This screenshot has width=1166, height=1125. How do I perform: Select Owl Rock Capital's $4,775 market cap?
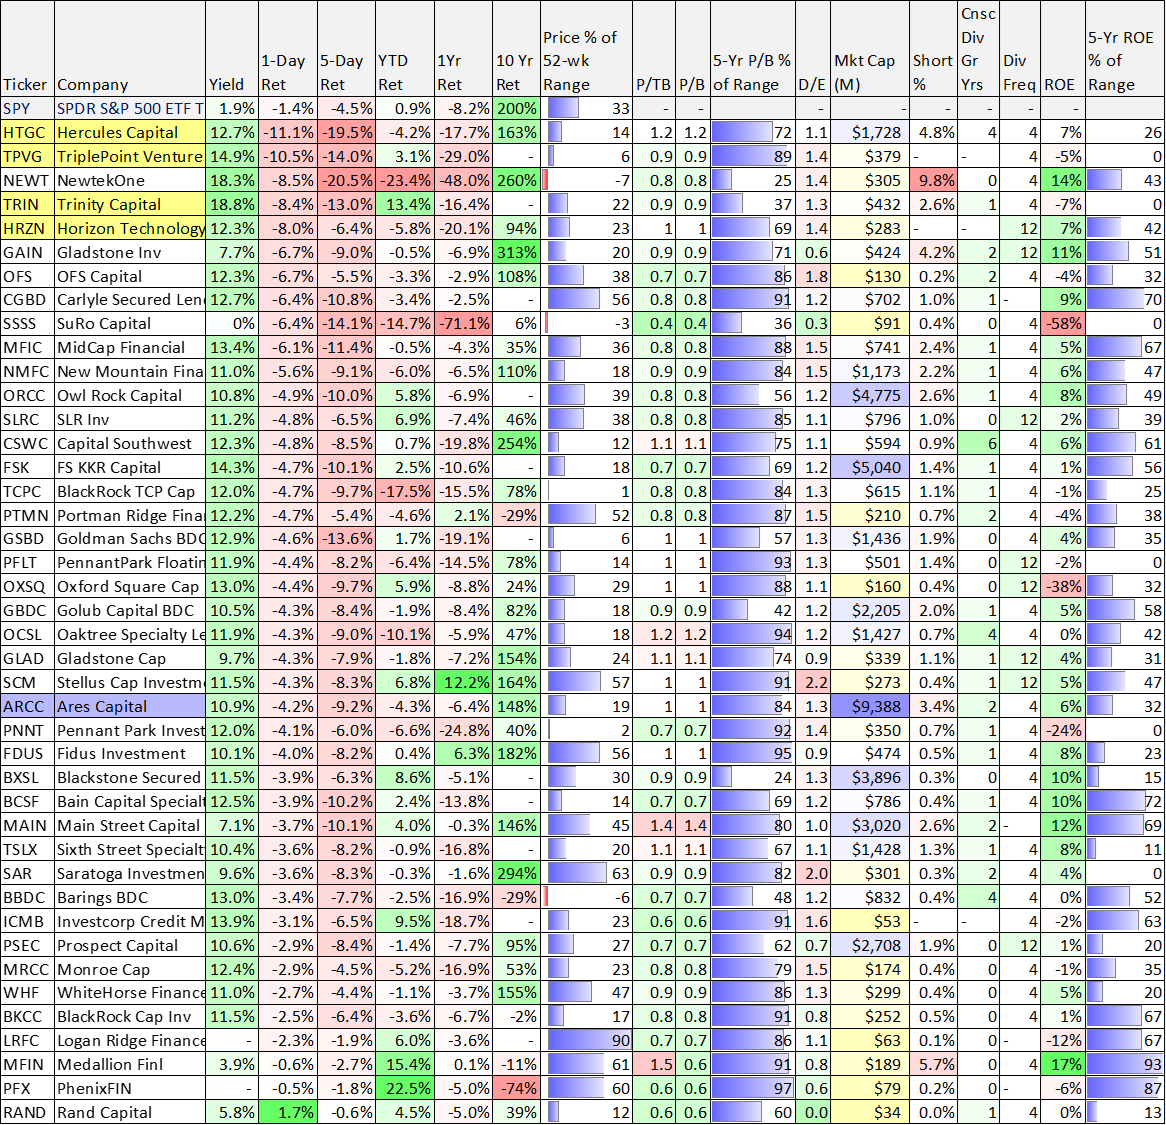(x=870, y=396)
